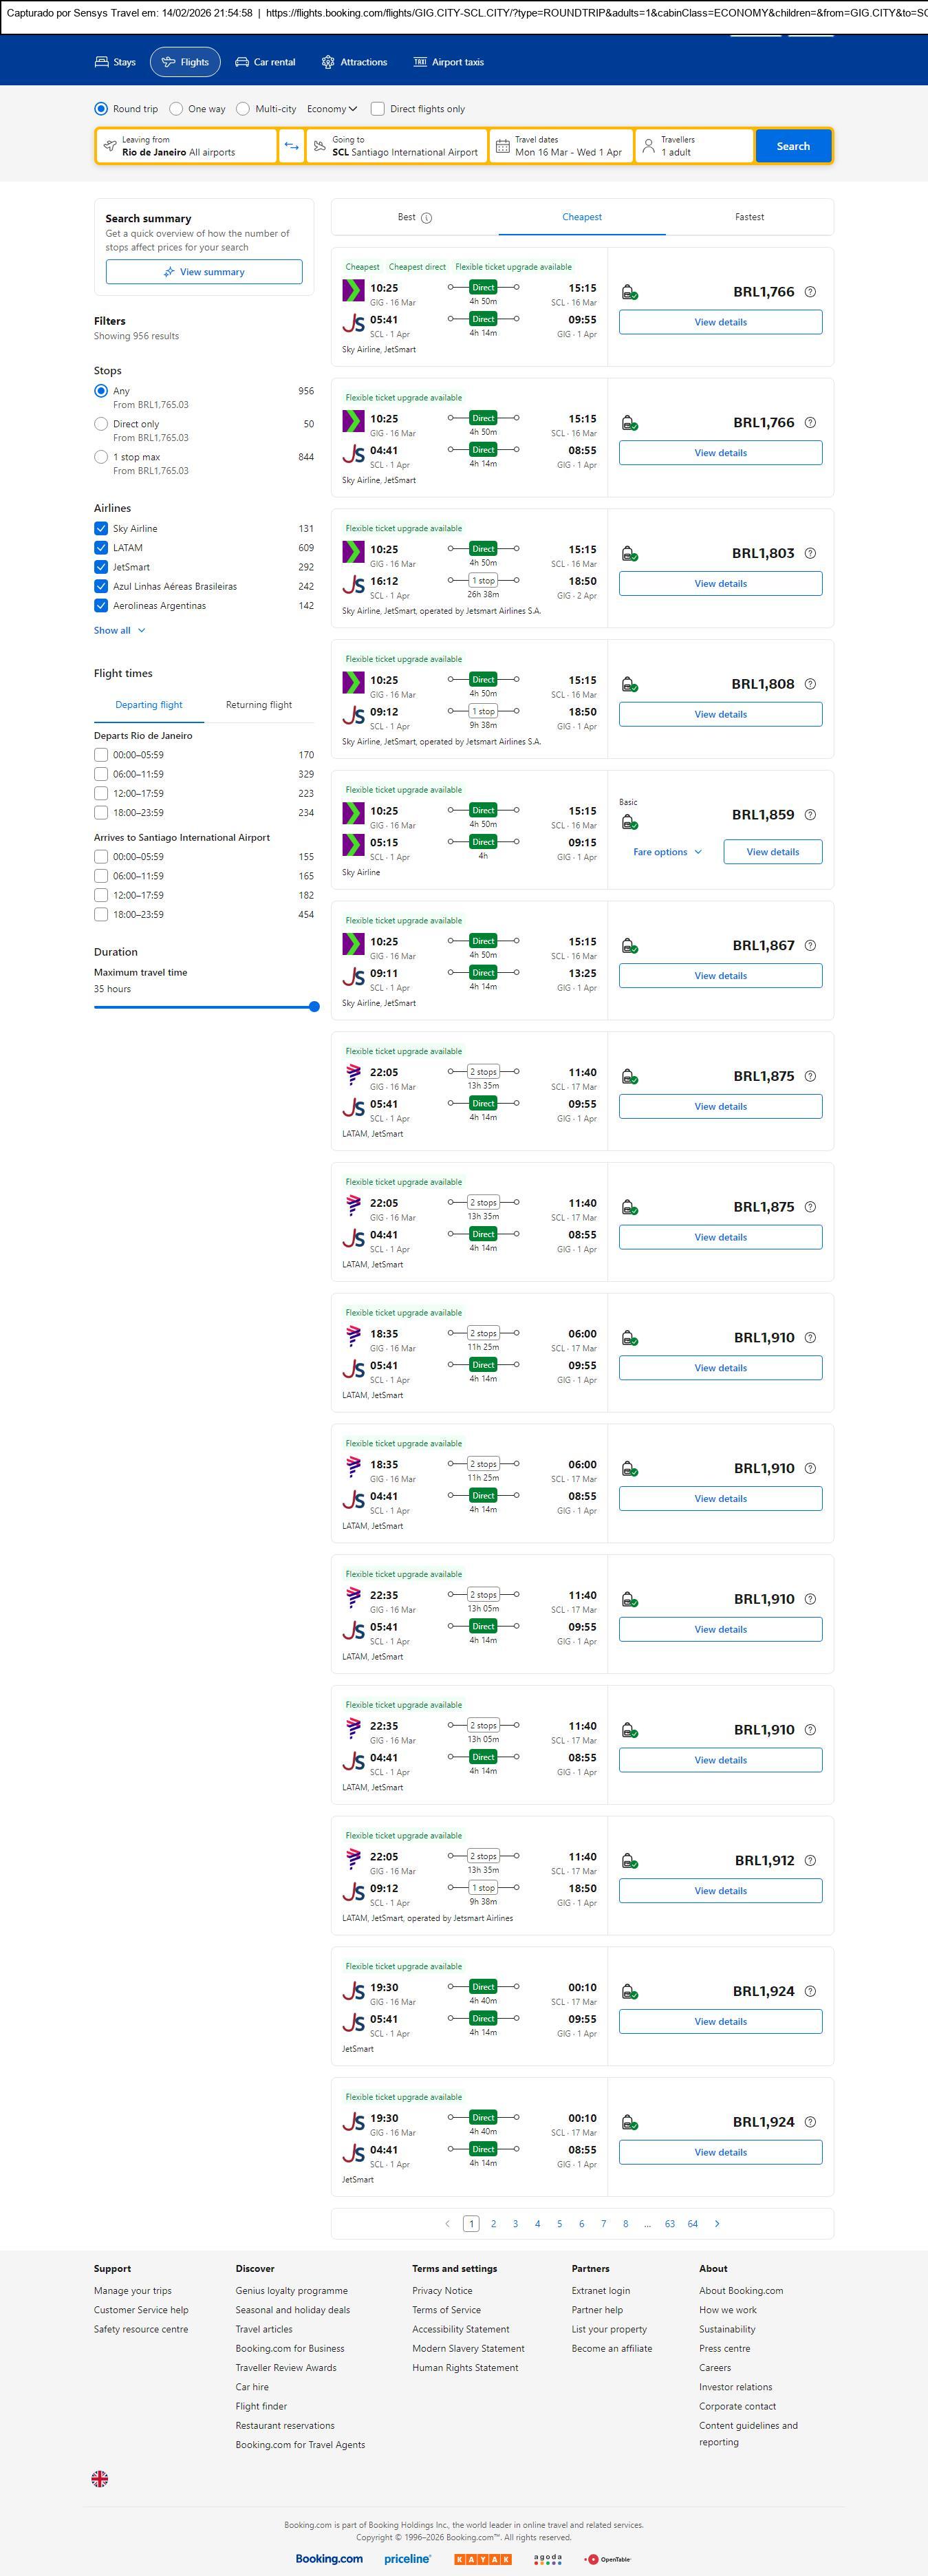
Task: Click the taxi icon for Airport taxis
Action: (420, 62)
